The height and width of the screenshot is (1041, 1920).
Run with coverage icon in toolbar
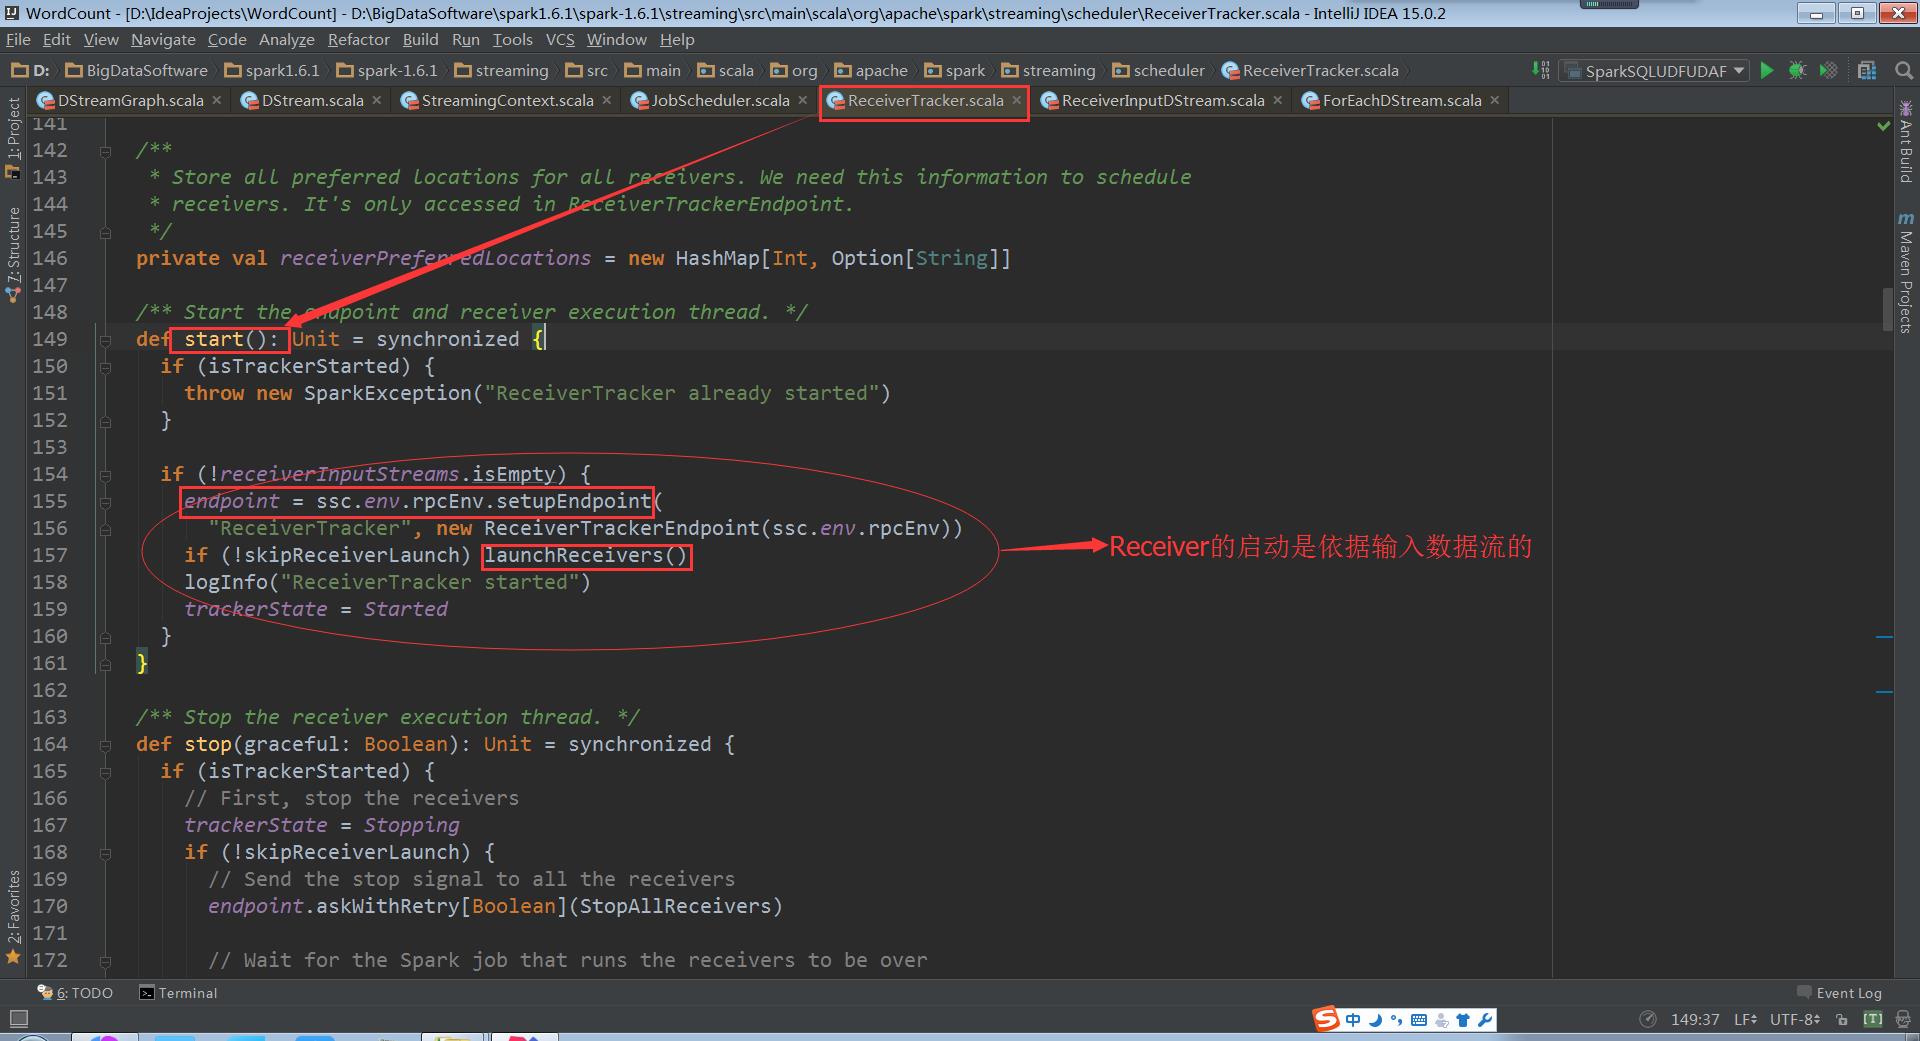click(x=1828, y=70)
